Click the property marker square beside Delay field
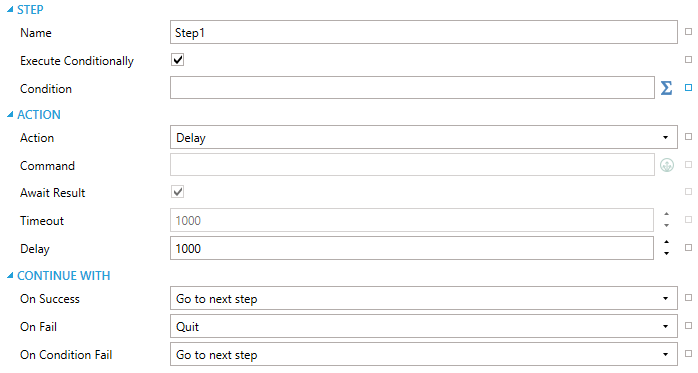Screen dimensions: 698x373 pos(688,247)
